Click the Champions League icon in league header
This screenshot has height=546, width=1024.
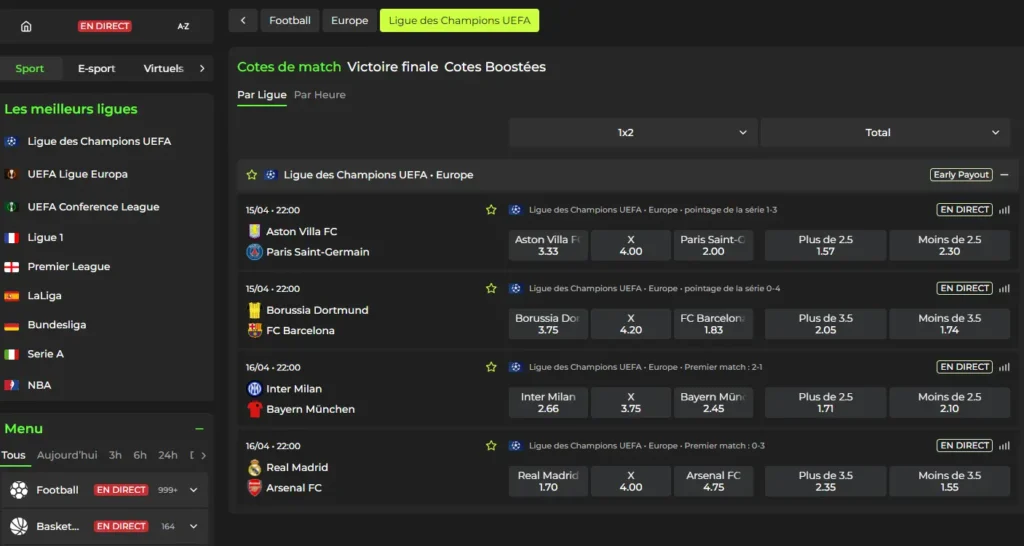(x=270, y=175)
